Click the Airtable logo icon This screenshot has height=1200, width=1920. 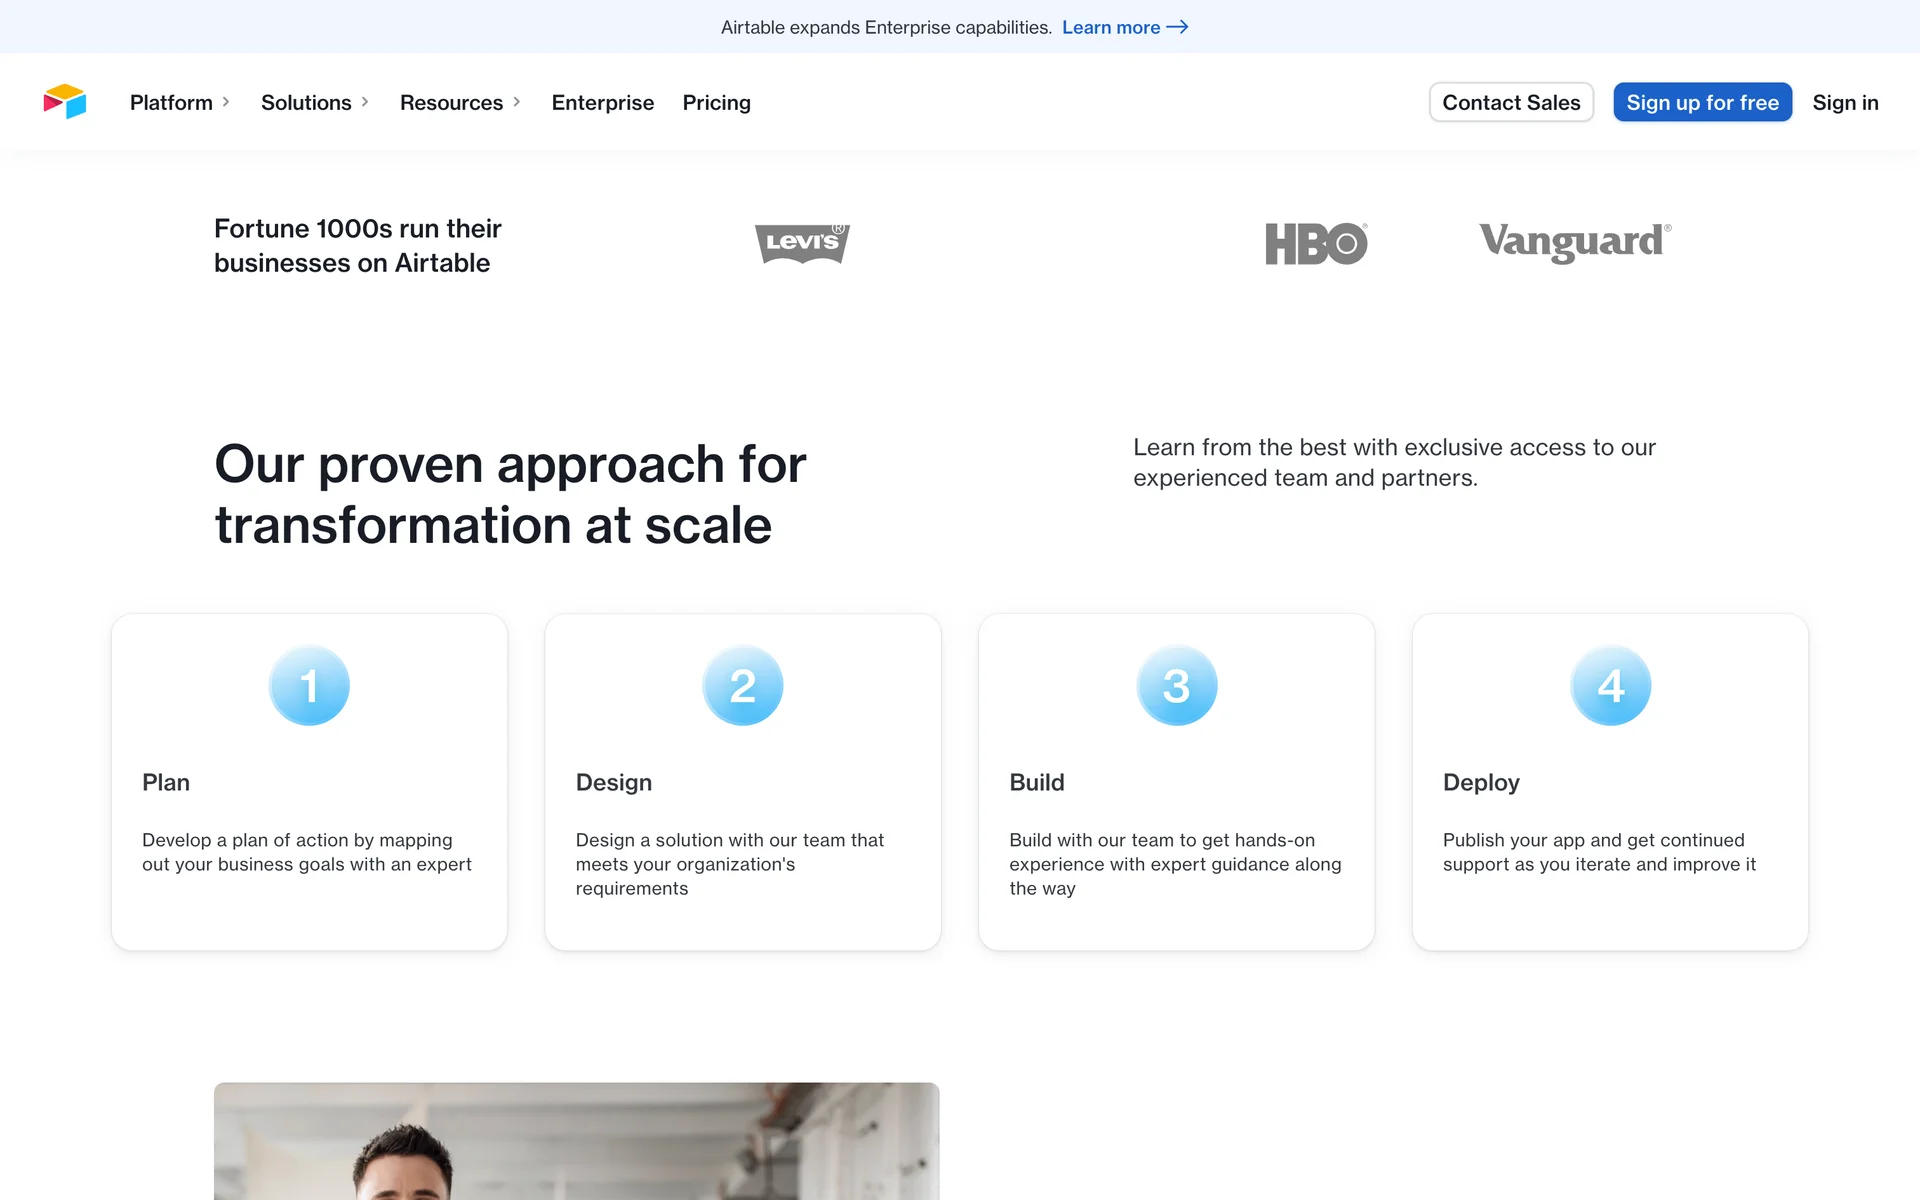pyautogui.click(x=65, y=102)
